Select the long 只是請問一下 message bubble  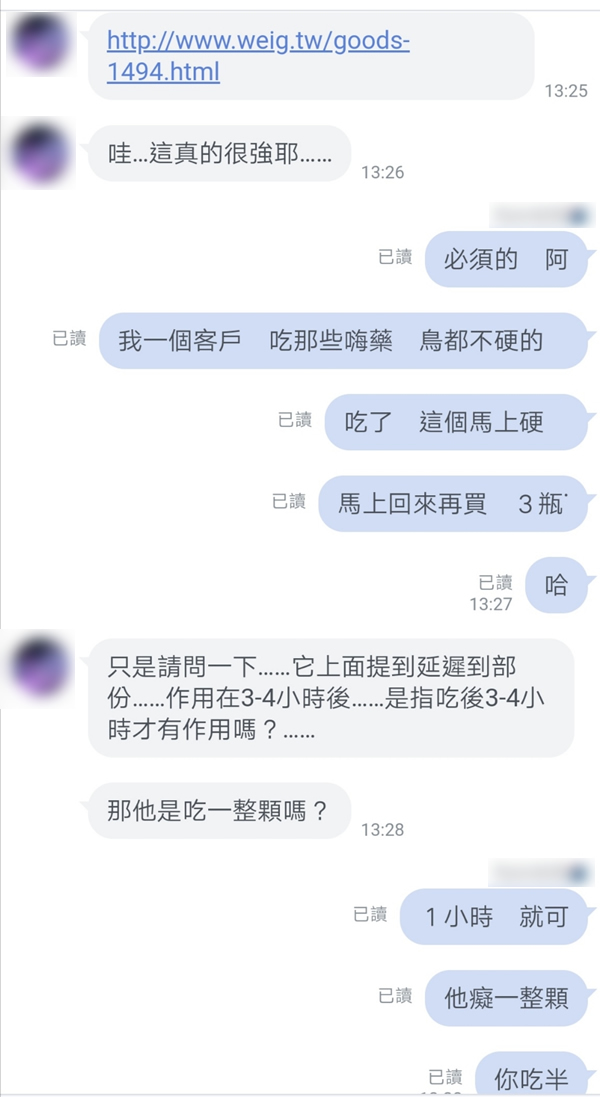pos(331,698)
